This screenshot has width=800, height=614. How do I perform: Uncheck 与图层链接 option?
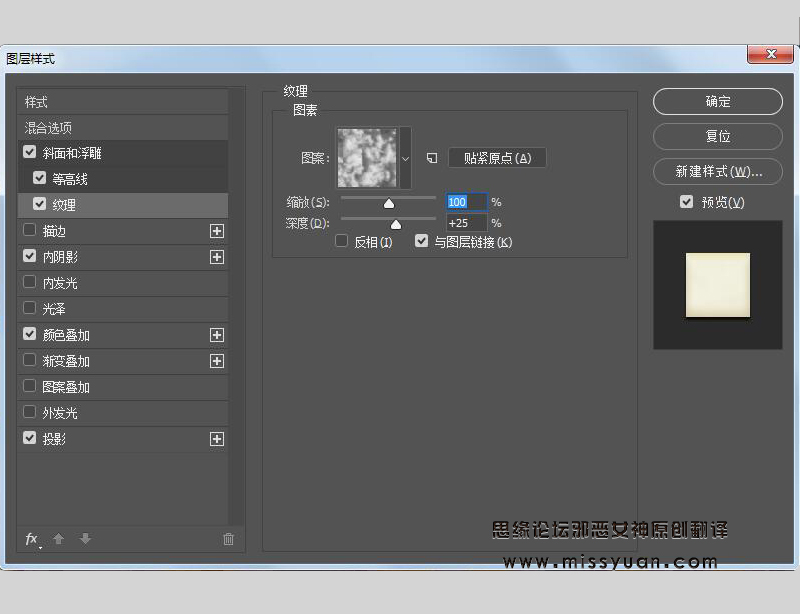(x=422, y=241)
